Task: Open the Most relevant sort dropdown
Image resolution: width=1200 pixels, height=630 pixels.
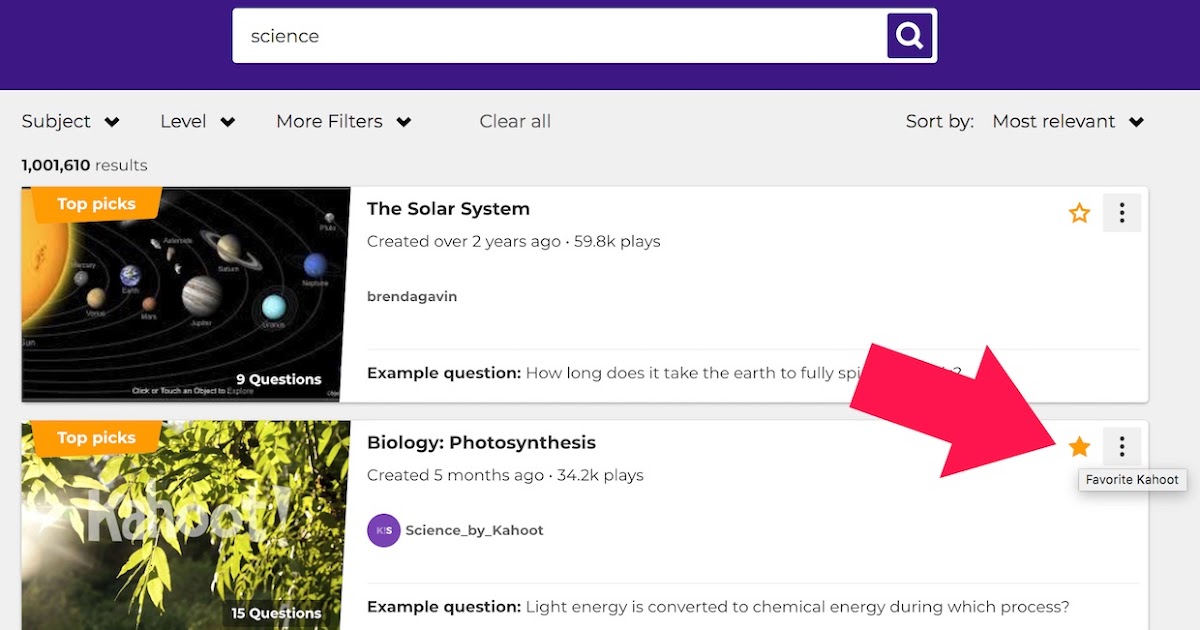Action: tap(1068, 121)
